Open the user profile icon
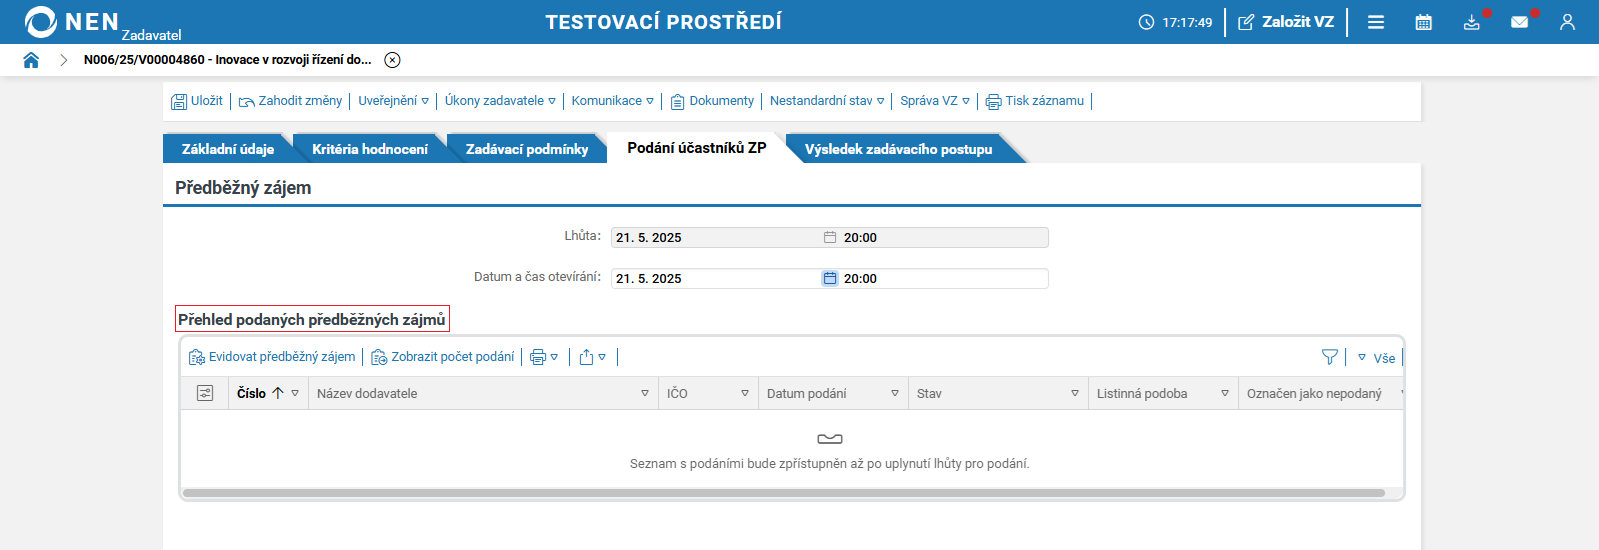 click(x=1567, y=22)
